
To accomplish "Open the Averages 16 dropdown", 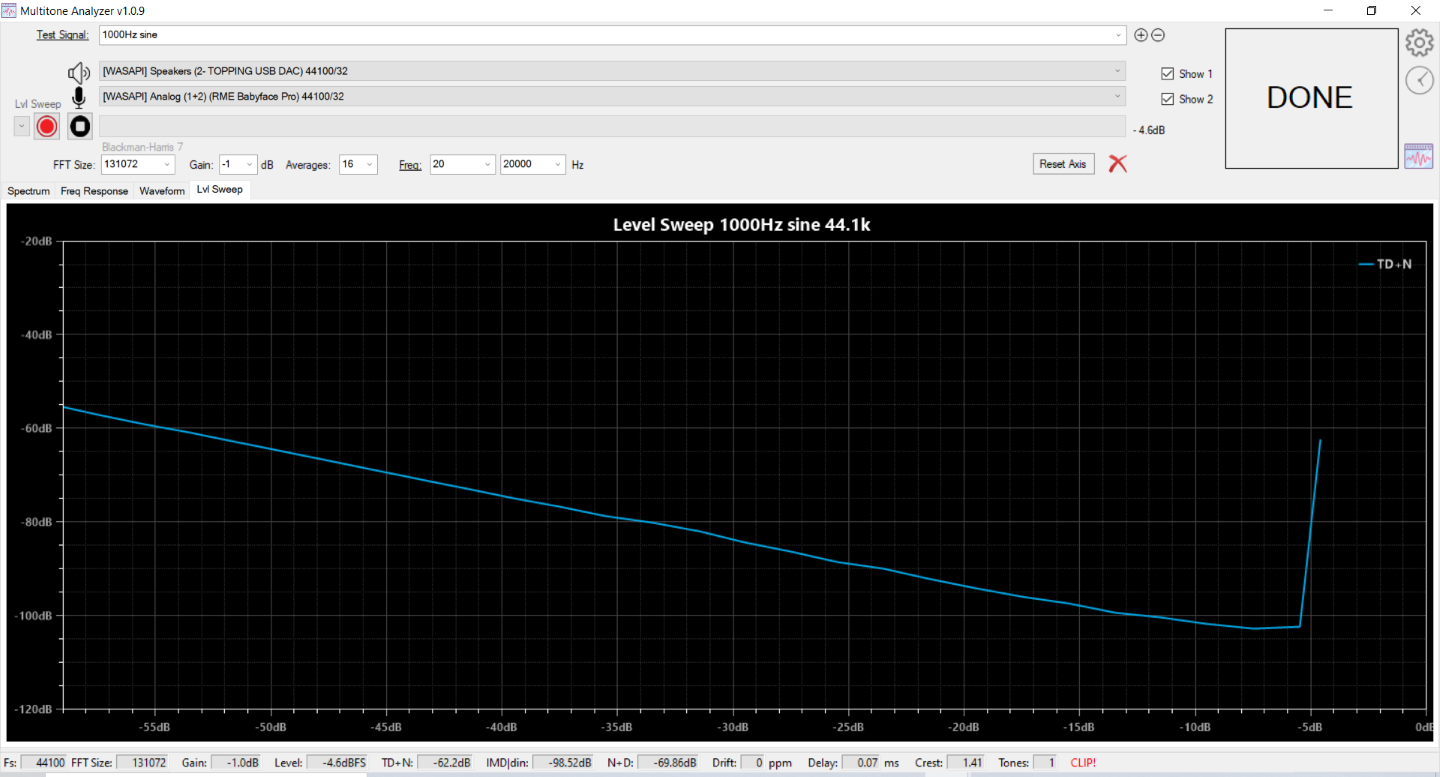I will click(x=369, y=164).
